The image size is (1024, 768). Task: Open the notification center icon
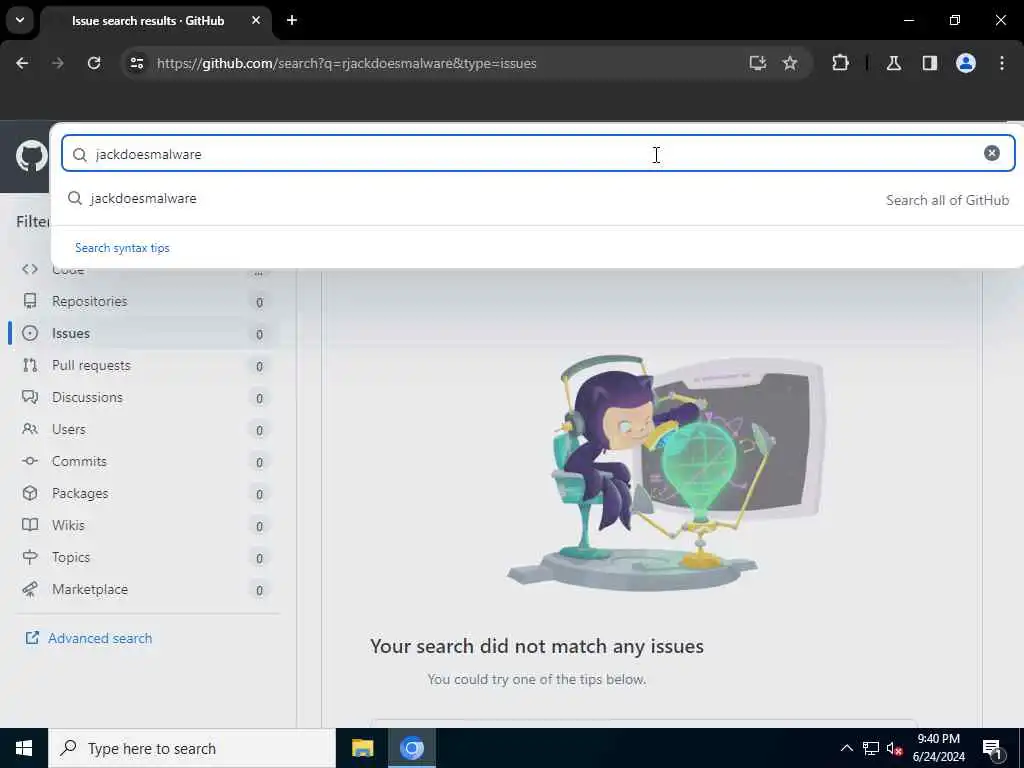click(x=992, y=748)
